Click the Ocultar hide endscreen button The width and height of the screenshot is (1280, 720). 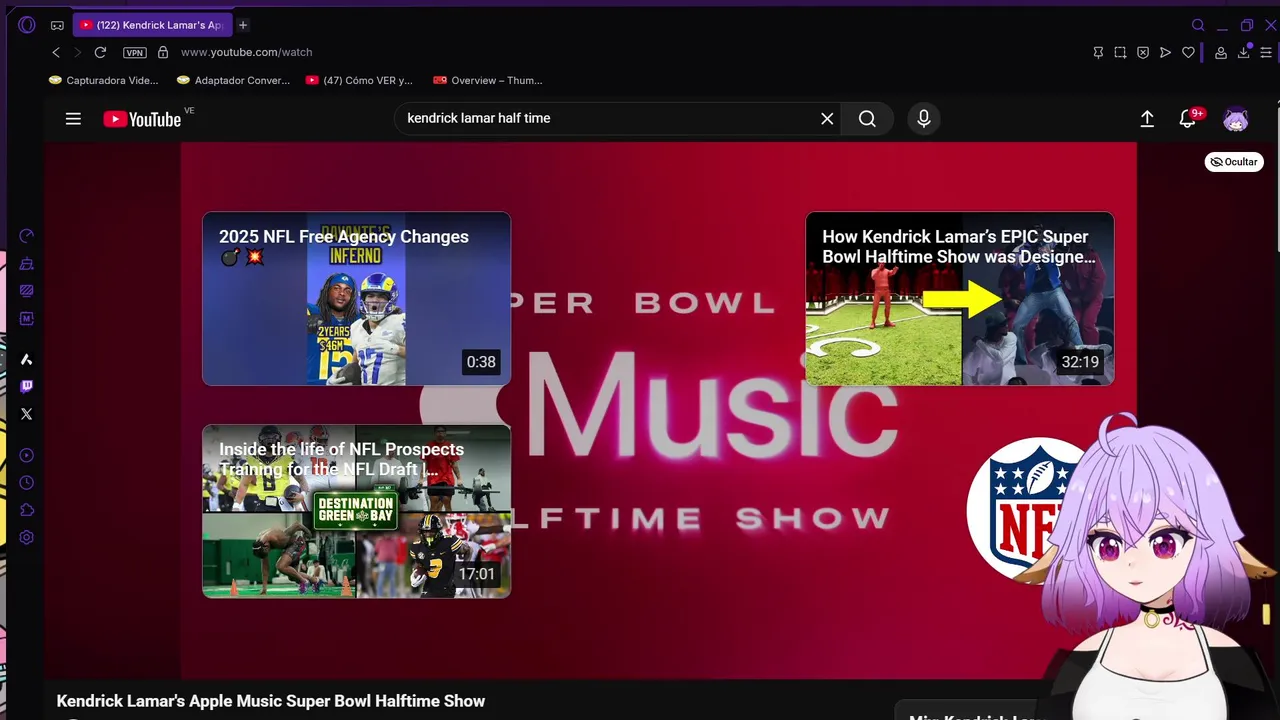point(1234,162)
